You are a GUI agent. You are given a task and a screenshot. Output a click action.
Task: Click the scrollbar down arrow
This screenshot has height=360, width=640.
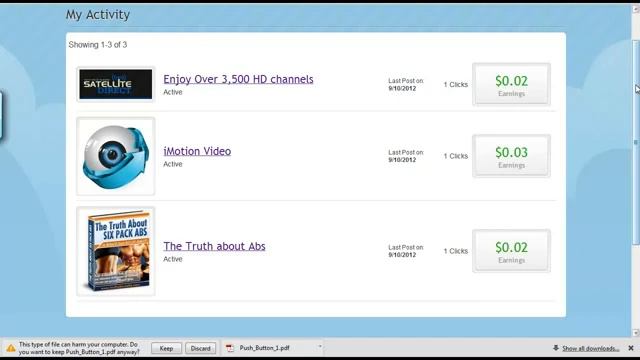click(636, 333)
